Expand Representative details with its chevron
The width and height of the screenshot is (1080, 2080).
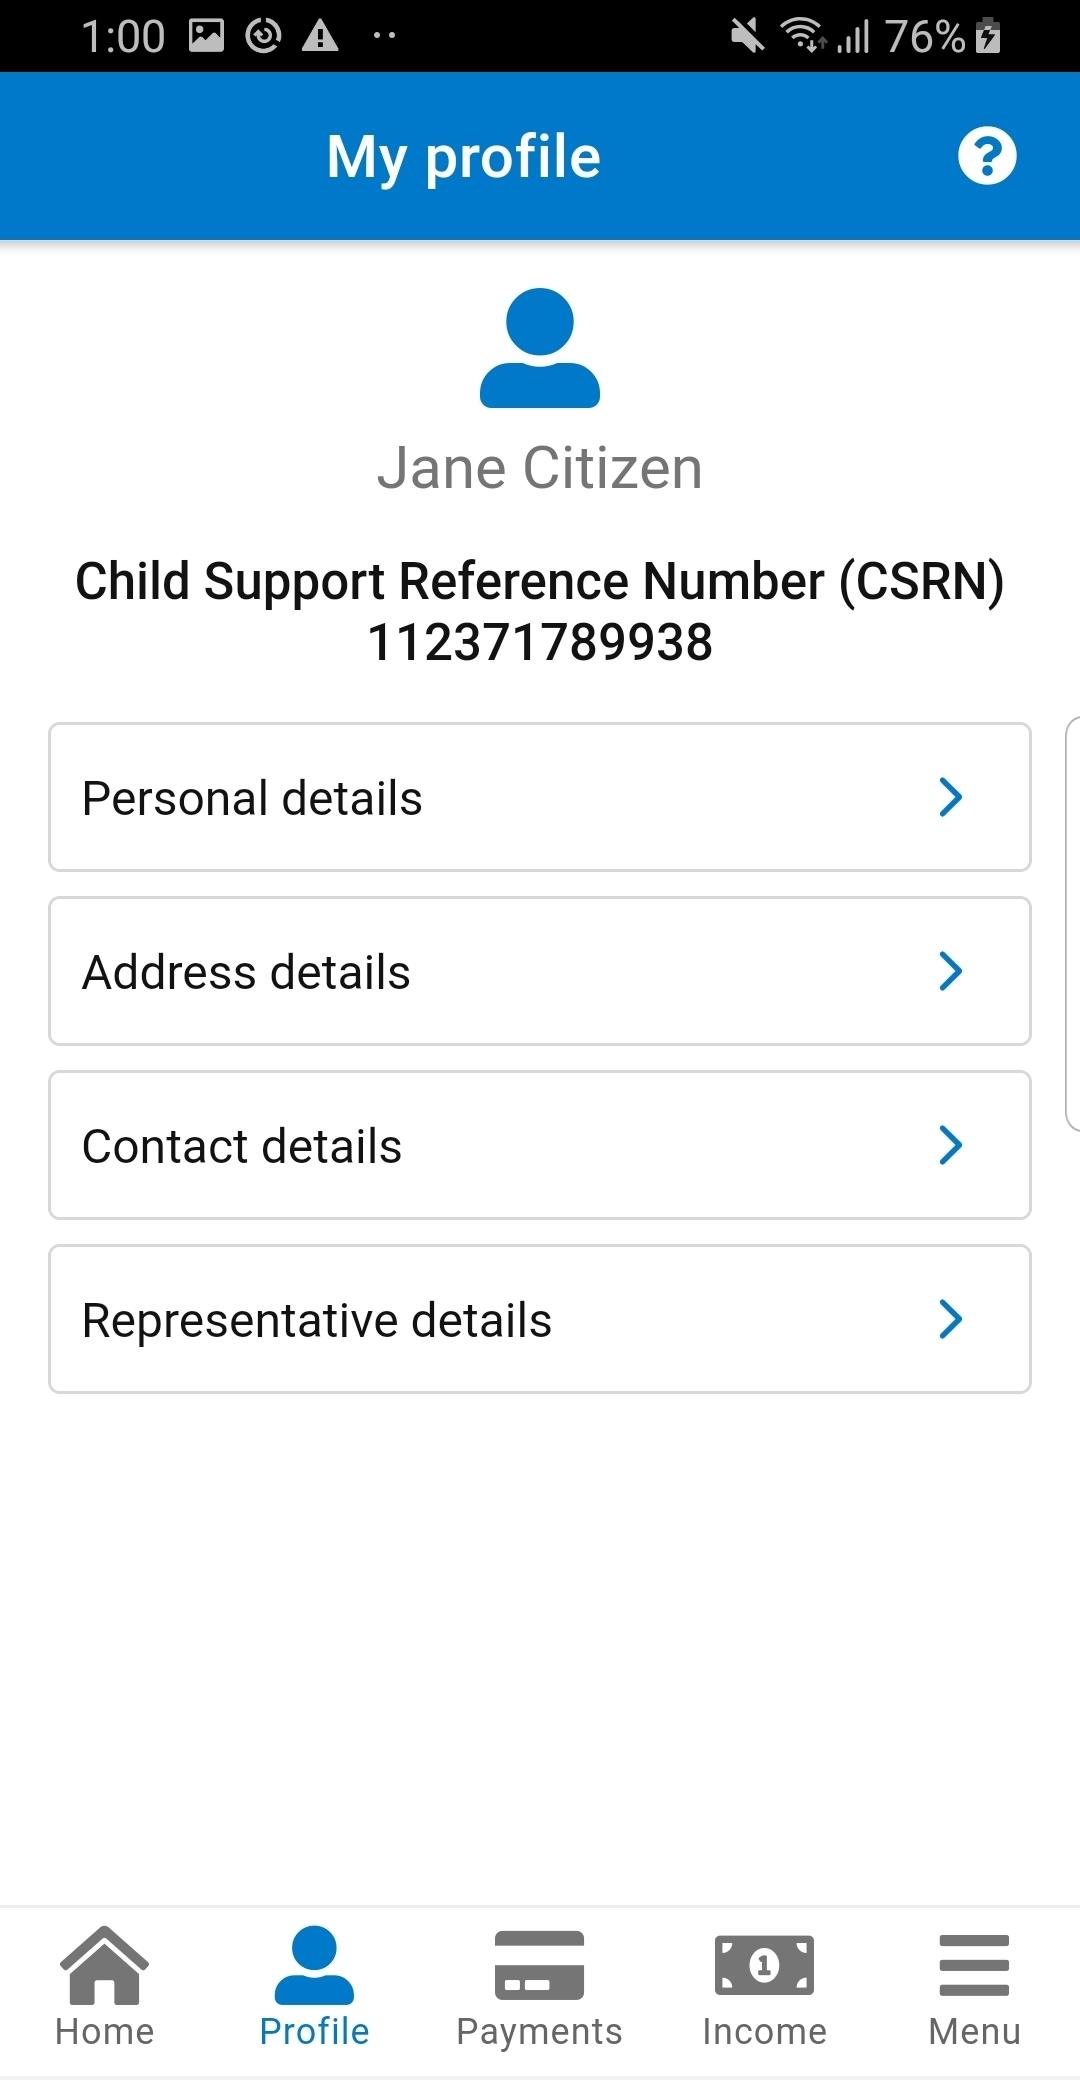tap(951, 1319)
